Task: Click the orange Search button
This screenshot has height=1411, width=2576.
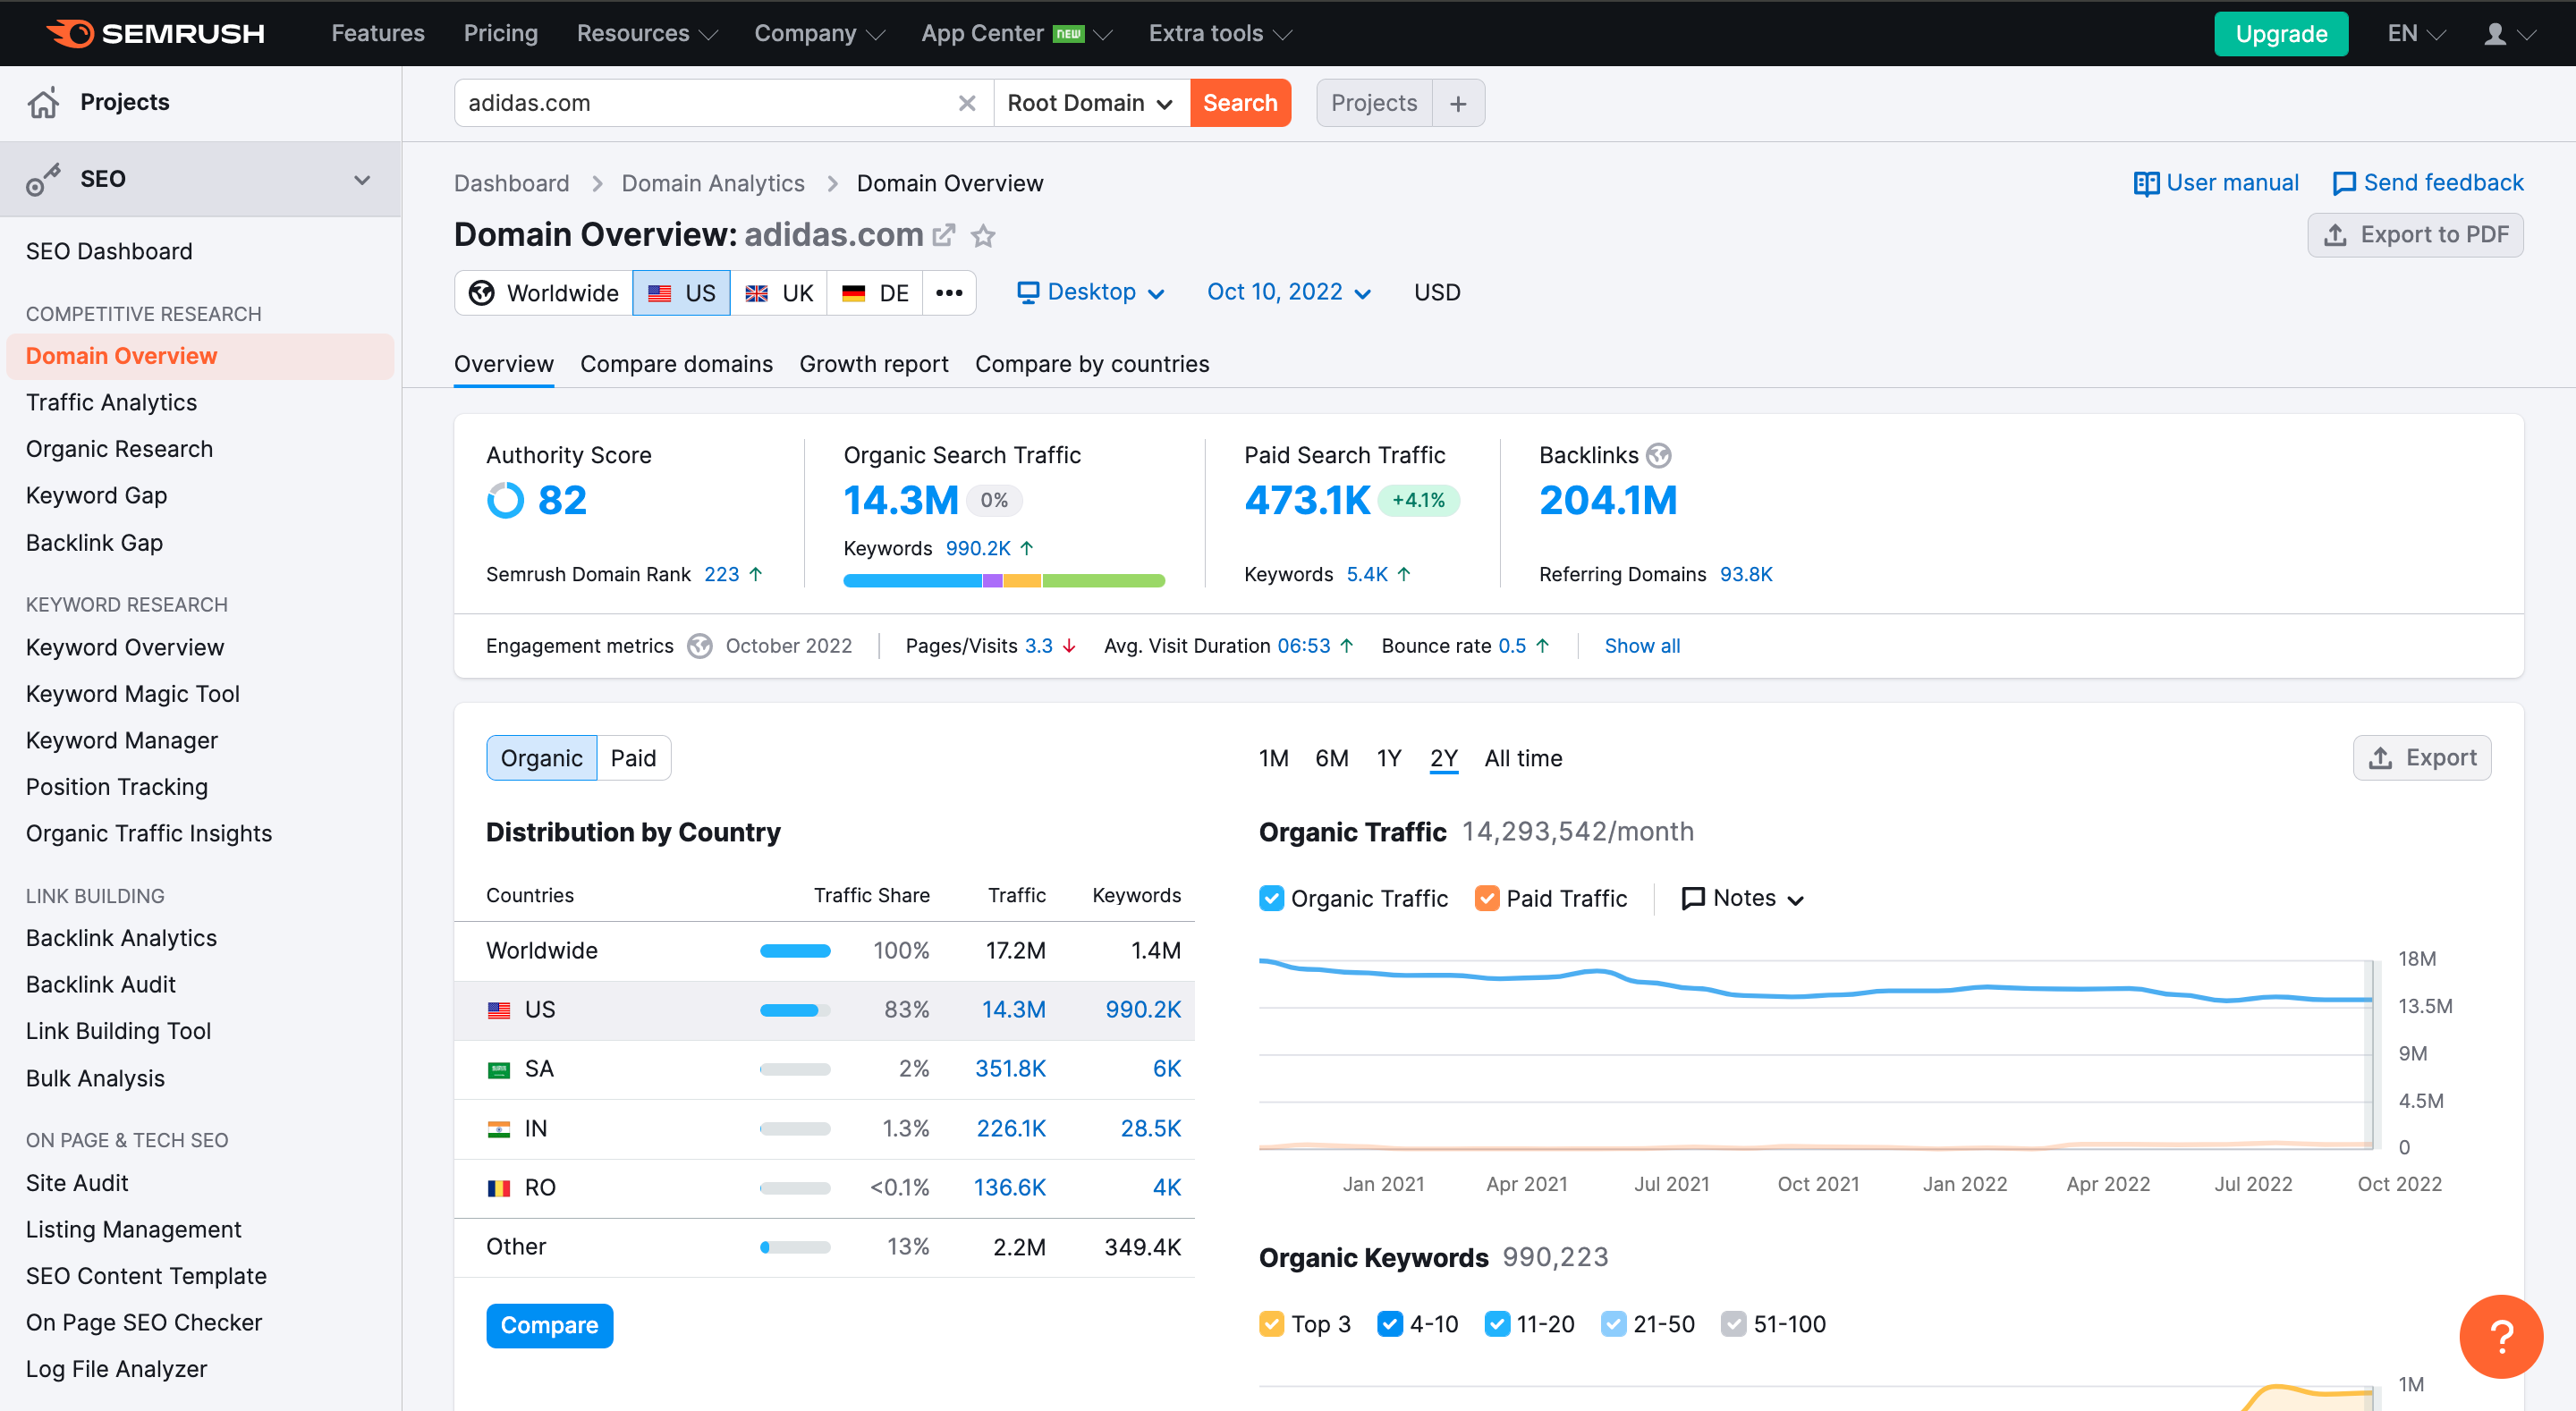Action: click(x=1240, y=103)
